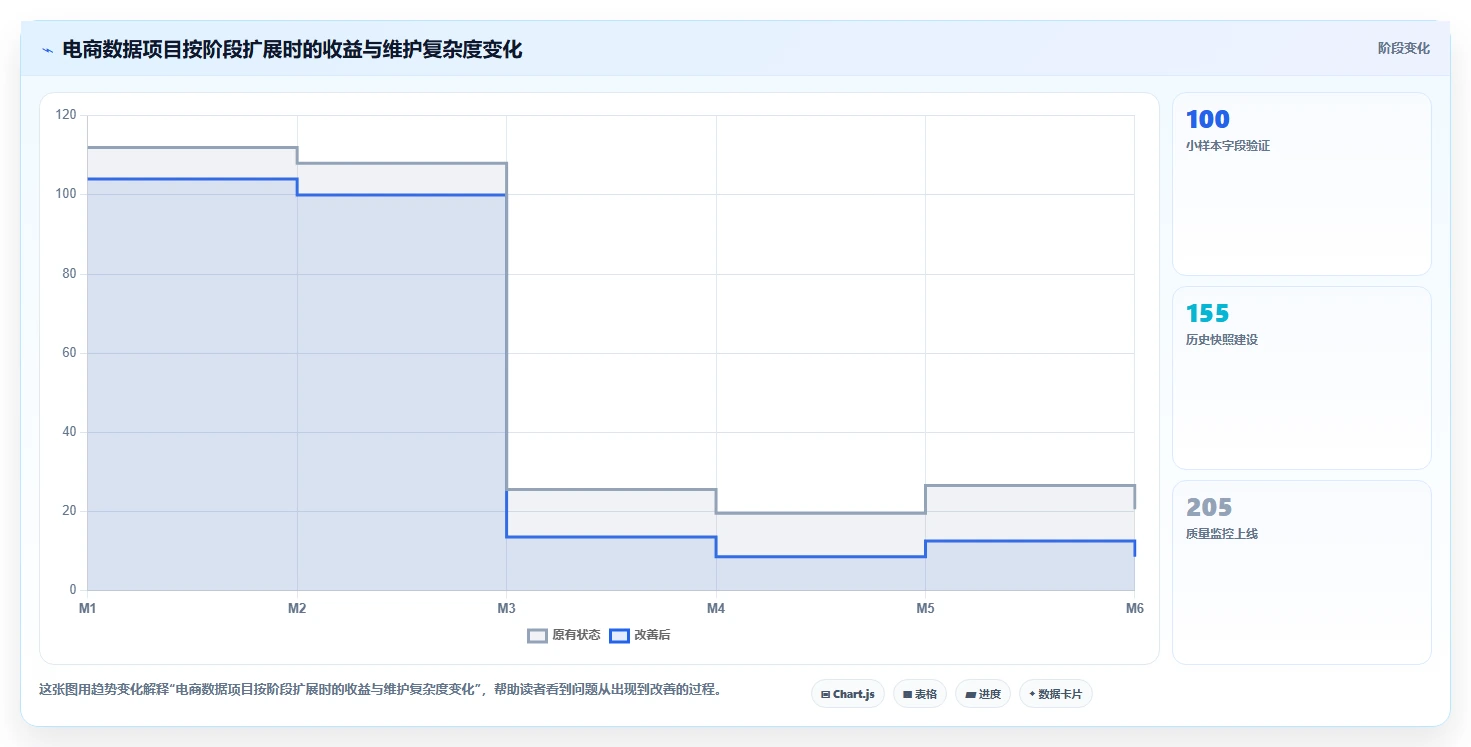
Task: Click the M3 x-axis label
Action: [506, 608]
